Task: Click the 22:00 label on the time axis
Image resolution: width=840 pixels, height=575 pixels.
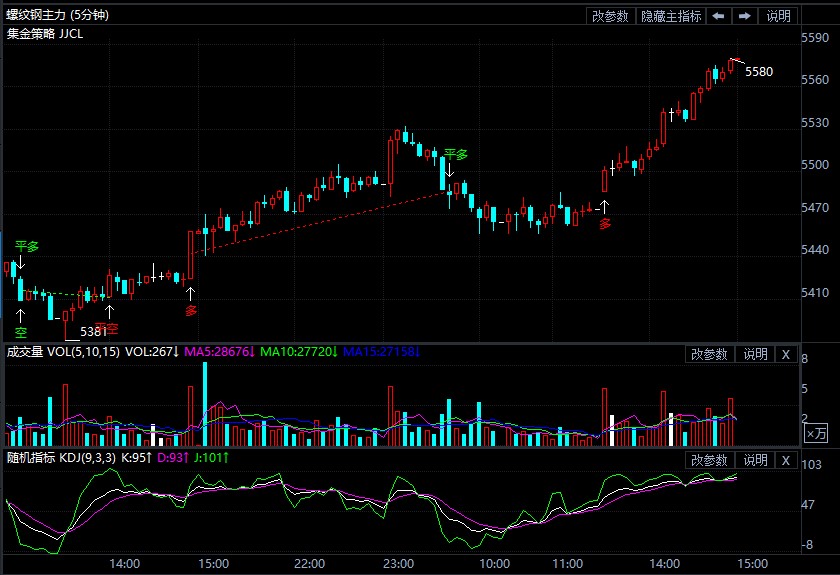Action: click(x=309, y=564)
